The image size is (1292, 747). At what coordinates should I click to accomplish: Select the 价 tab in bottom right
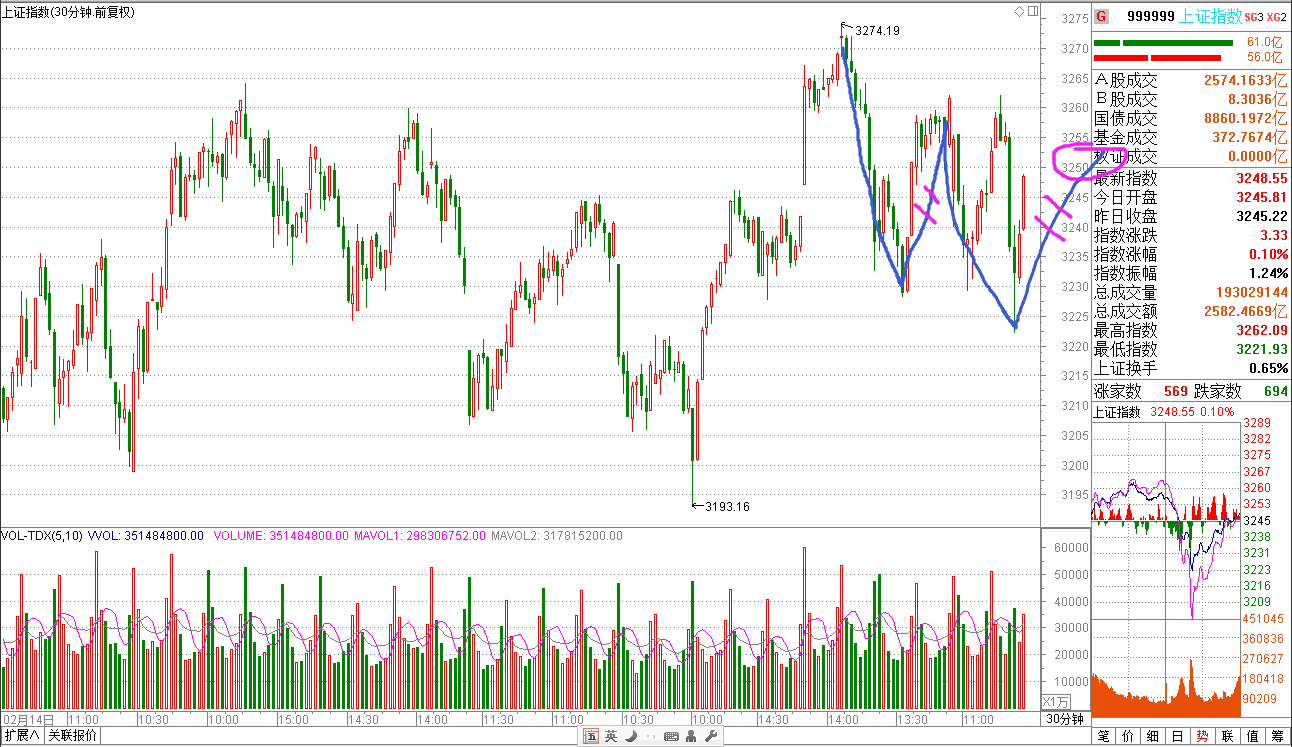click(x=1129, y=736)
